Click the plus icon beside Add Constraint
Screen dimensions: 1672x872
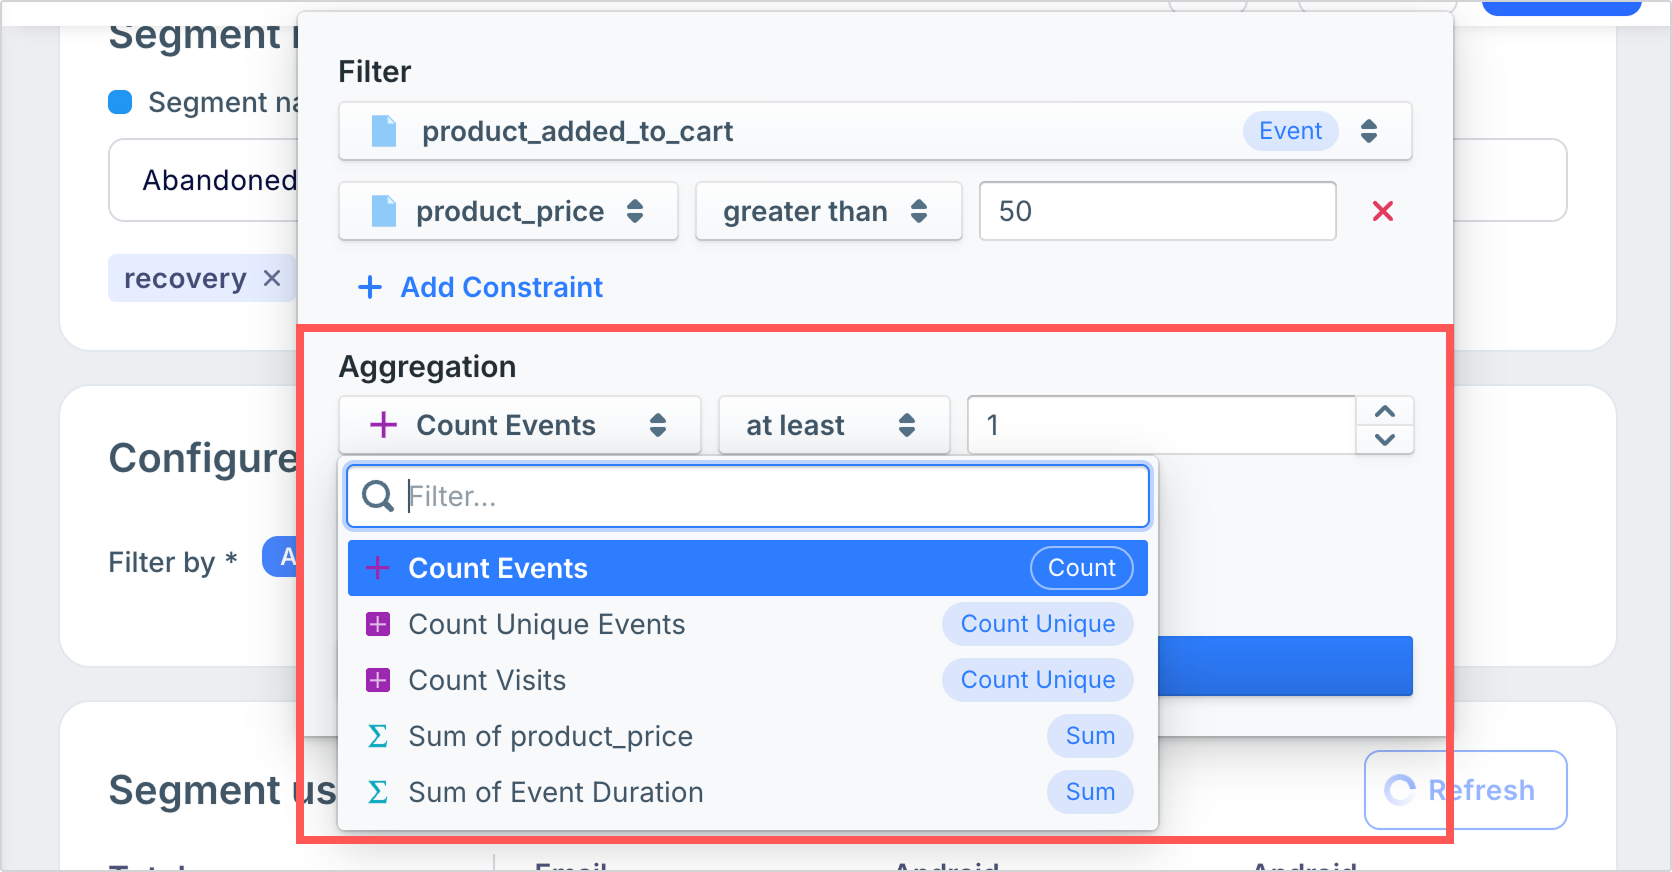coord(370,288)
